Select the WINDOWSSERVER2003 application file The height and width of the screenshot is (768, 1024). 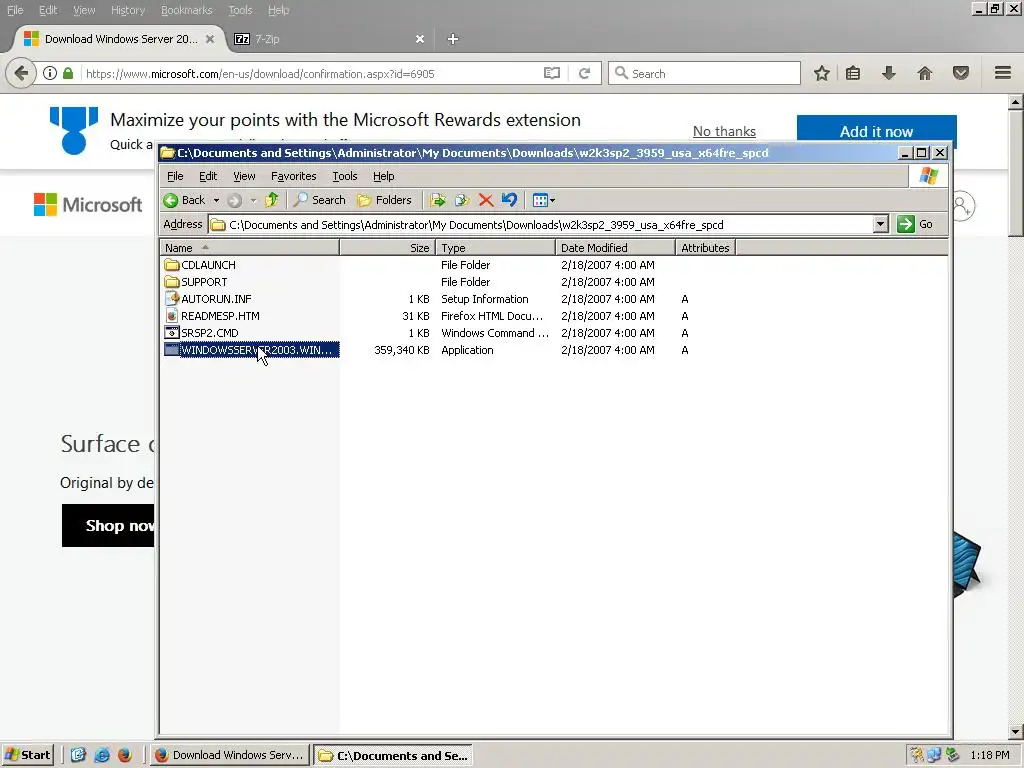point(251,349)
